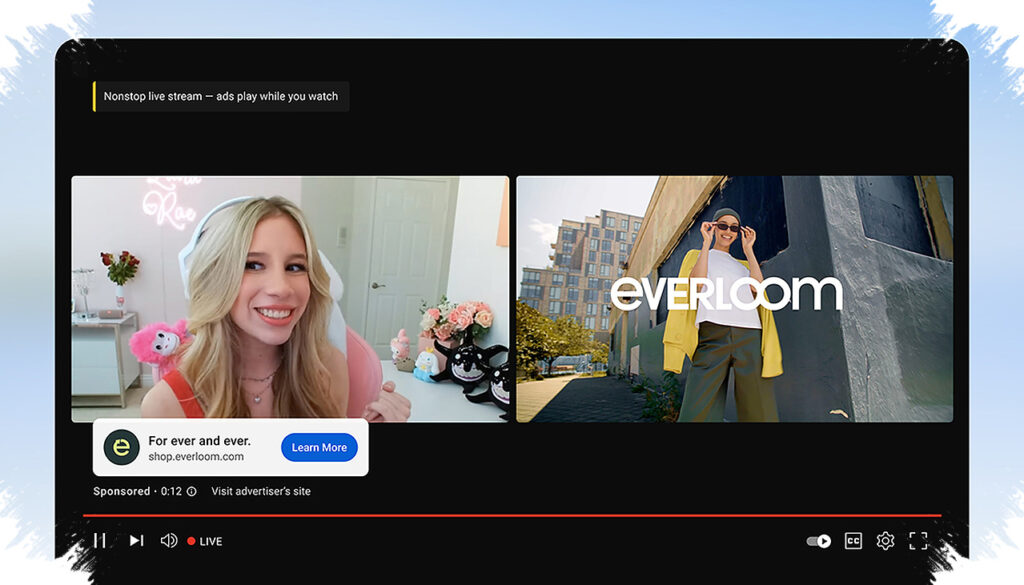Open shop.everloom.com link text
This screenshot has width=1024, height=585.
coord(196,456)
